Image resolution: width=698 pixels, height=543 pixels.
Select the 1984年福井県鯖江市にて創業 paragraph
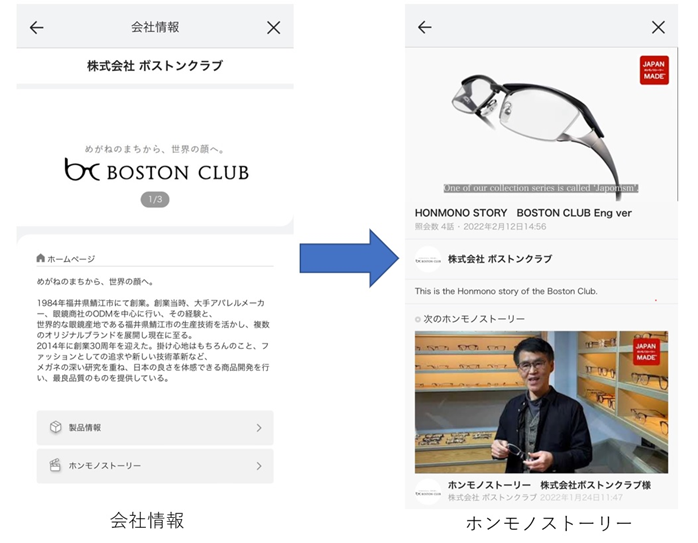(153, 340)
